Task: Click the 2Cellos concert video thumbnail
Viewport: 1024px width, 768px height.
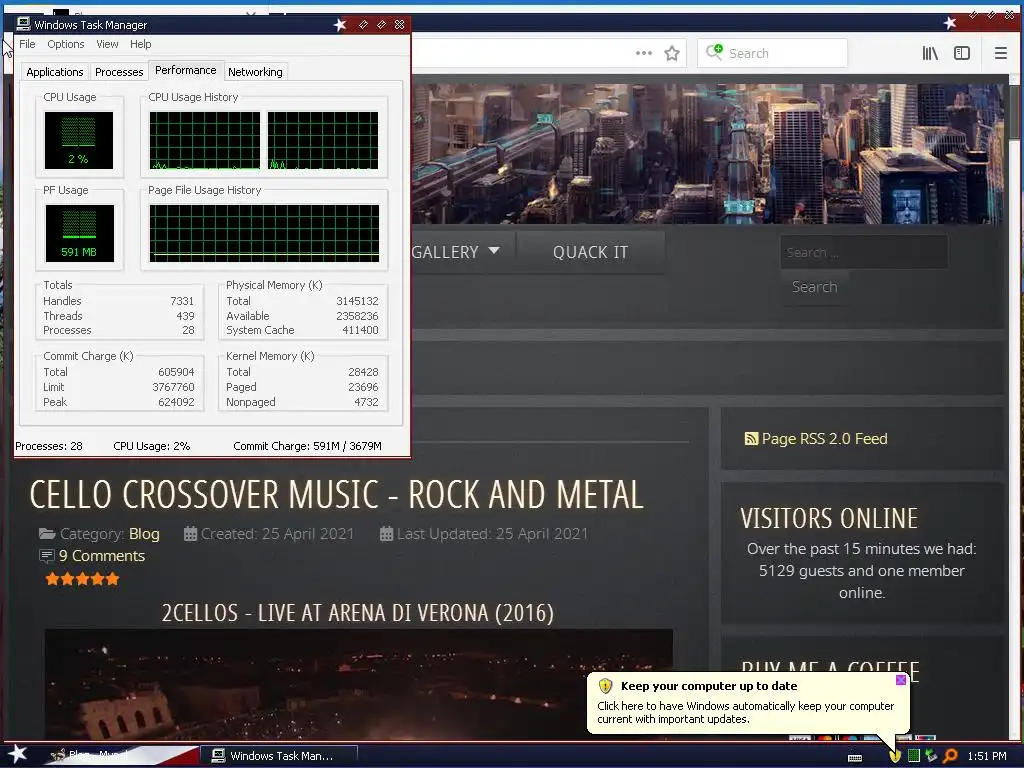Action: [359, 684]
